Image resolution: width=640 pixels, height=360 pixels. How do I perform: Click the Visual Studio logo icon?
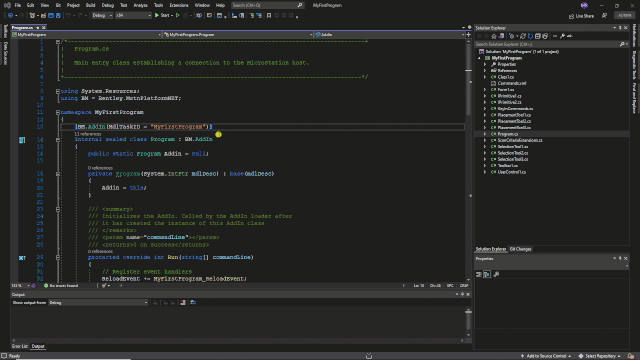click(x=7, y=5)
